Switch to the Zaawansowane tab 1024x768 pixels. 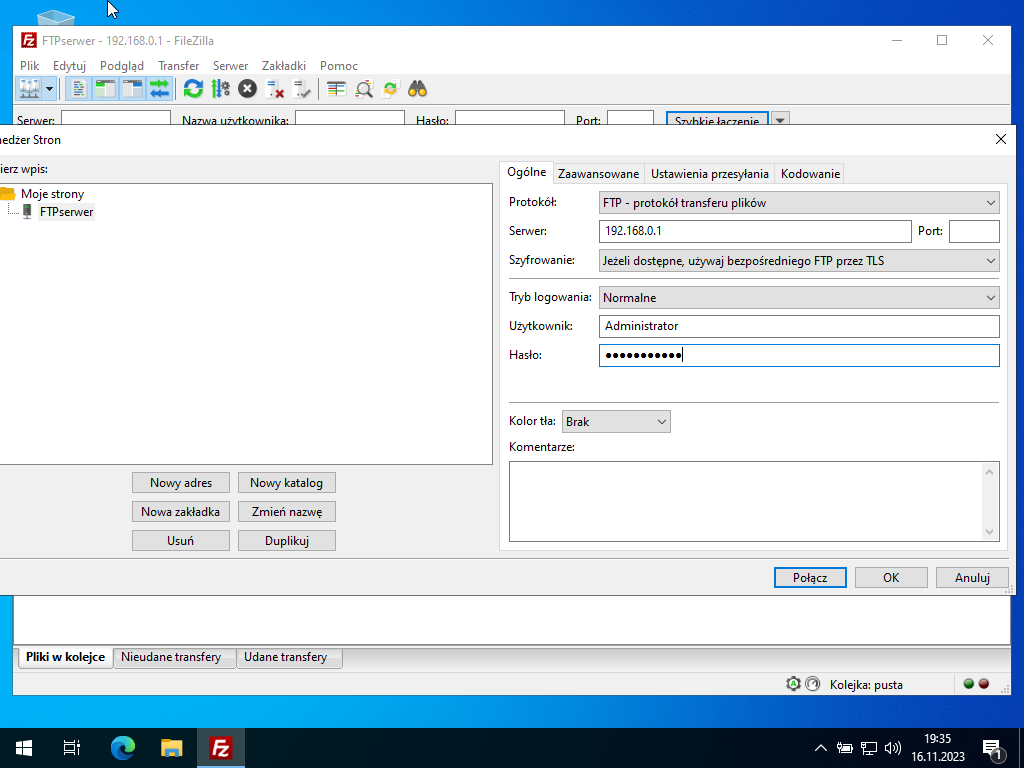click(x=598, y=174)
